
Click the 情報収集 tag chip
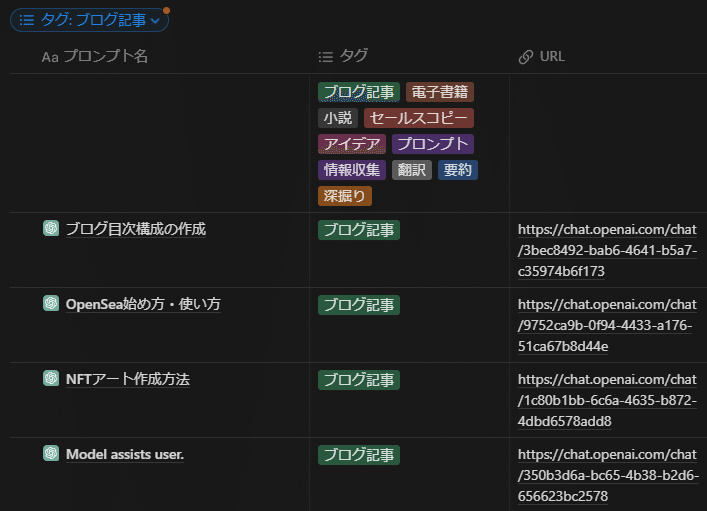[352, 170]
